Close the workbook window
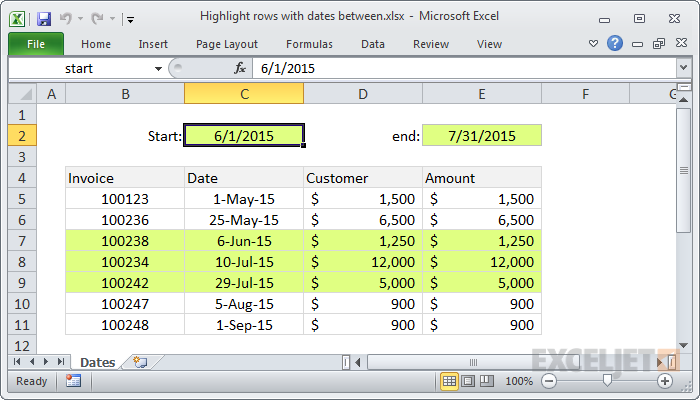The width and height of the screenshot is (700, 400). pyautogui.click(x=681, y=43)
